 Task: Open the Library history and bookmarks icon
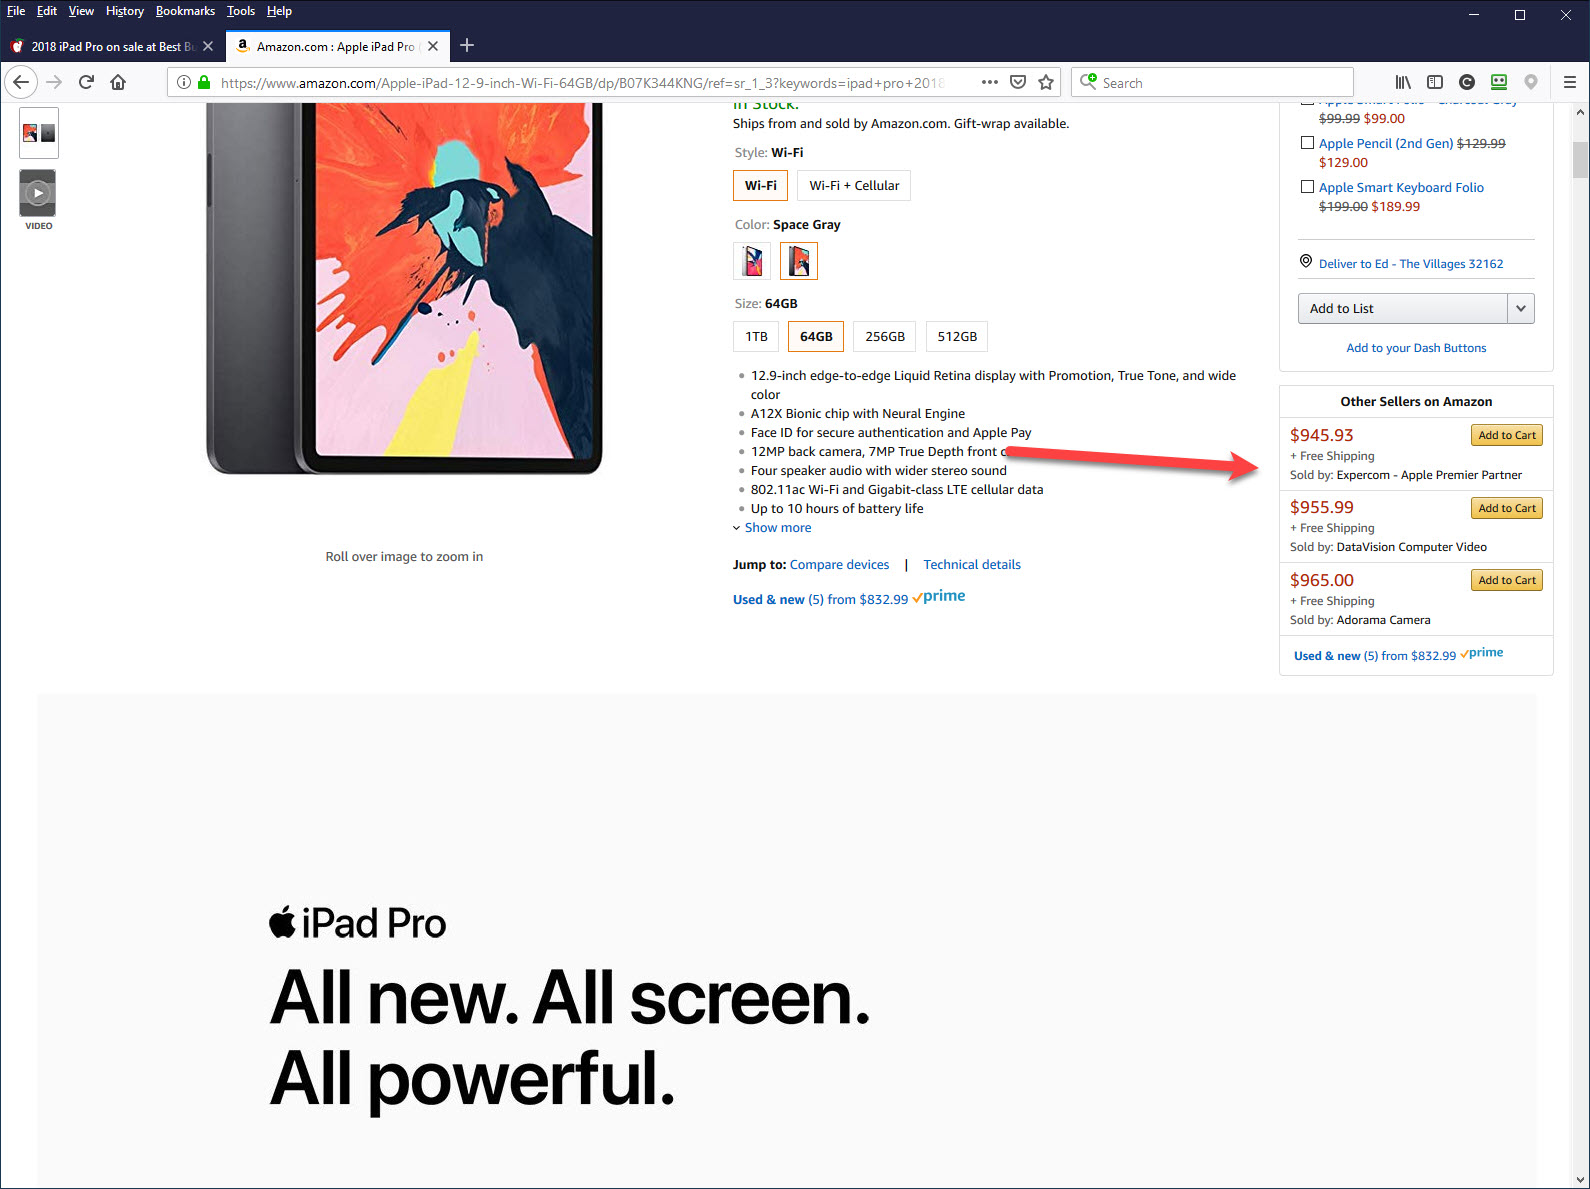[x=1403, y=82]
